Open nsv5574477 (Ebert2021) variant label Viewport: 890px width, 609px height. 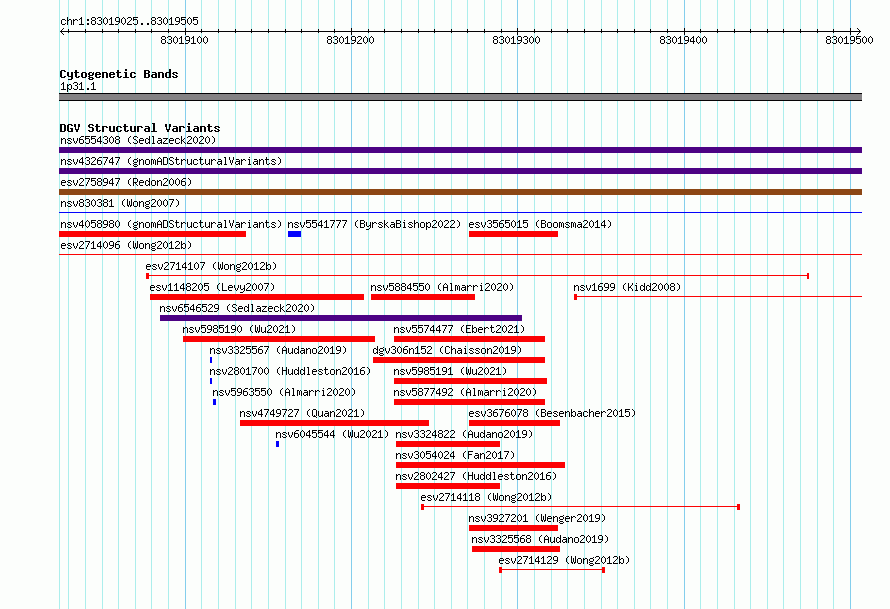(459, 329)
